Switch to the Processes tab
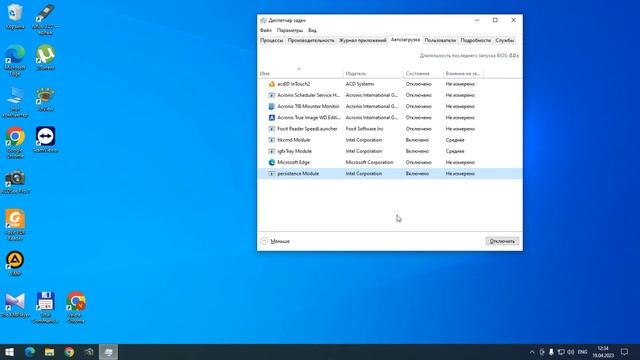This screenshot has height=360, width=640. tap(271, 40)
